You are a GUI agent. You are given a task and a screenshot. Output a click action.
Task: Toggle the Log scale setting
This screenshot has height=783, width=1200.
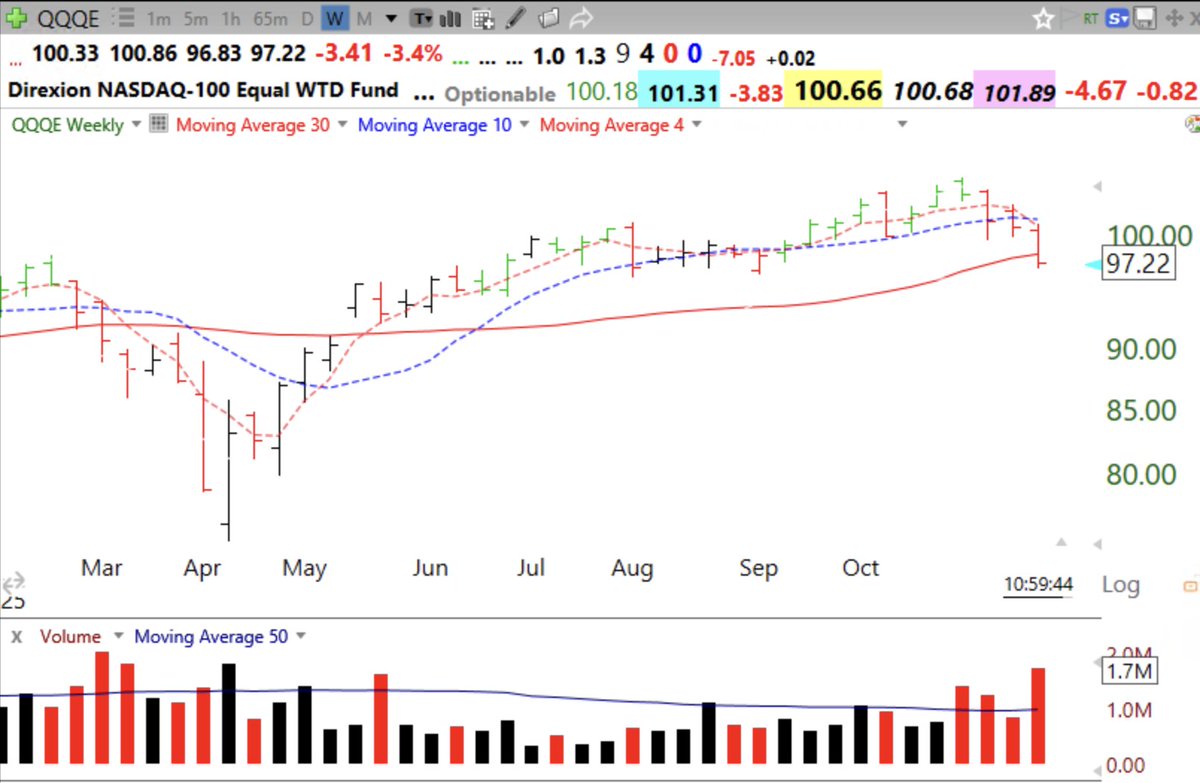pos(1120,584)
